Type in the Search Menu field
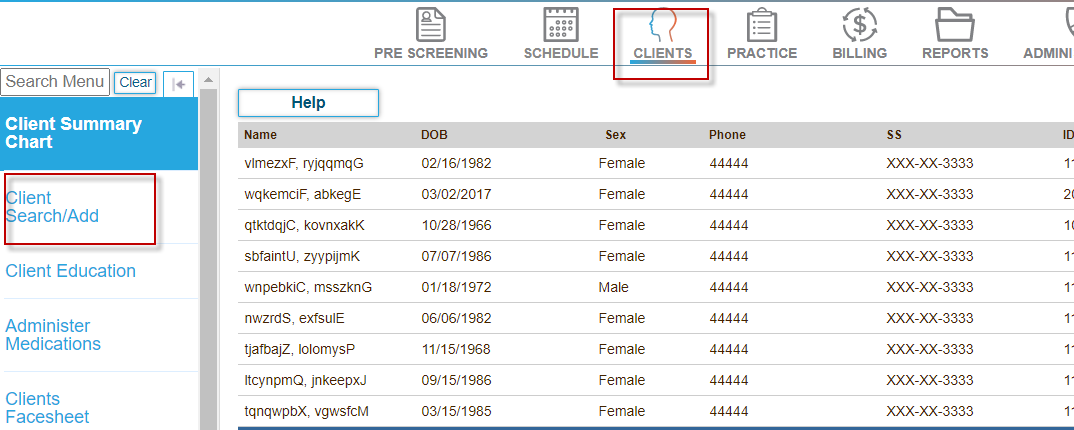1074x430 pixels. (55, 82)
